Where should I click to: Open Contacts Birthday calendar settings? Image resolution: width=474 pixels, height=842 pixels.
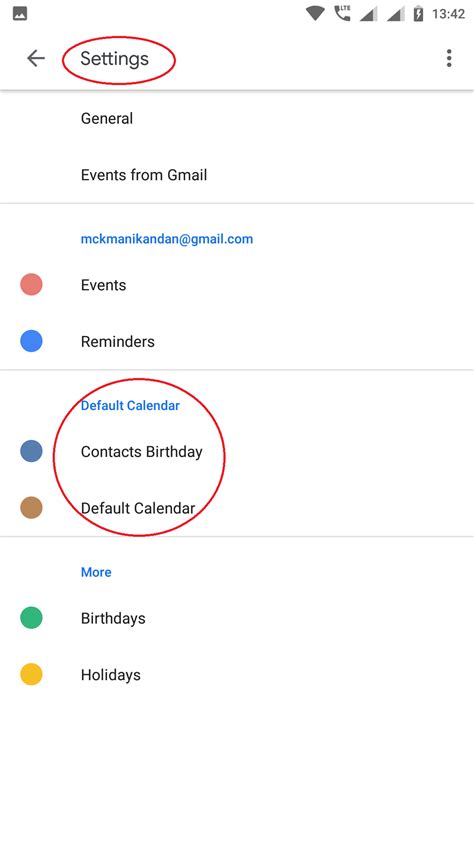[237, 452]
